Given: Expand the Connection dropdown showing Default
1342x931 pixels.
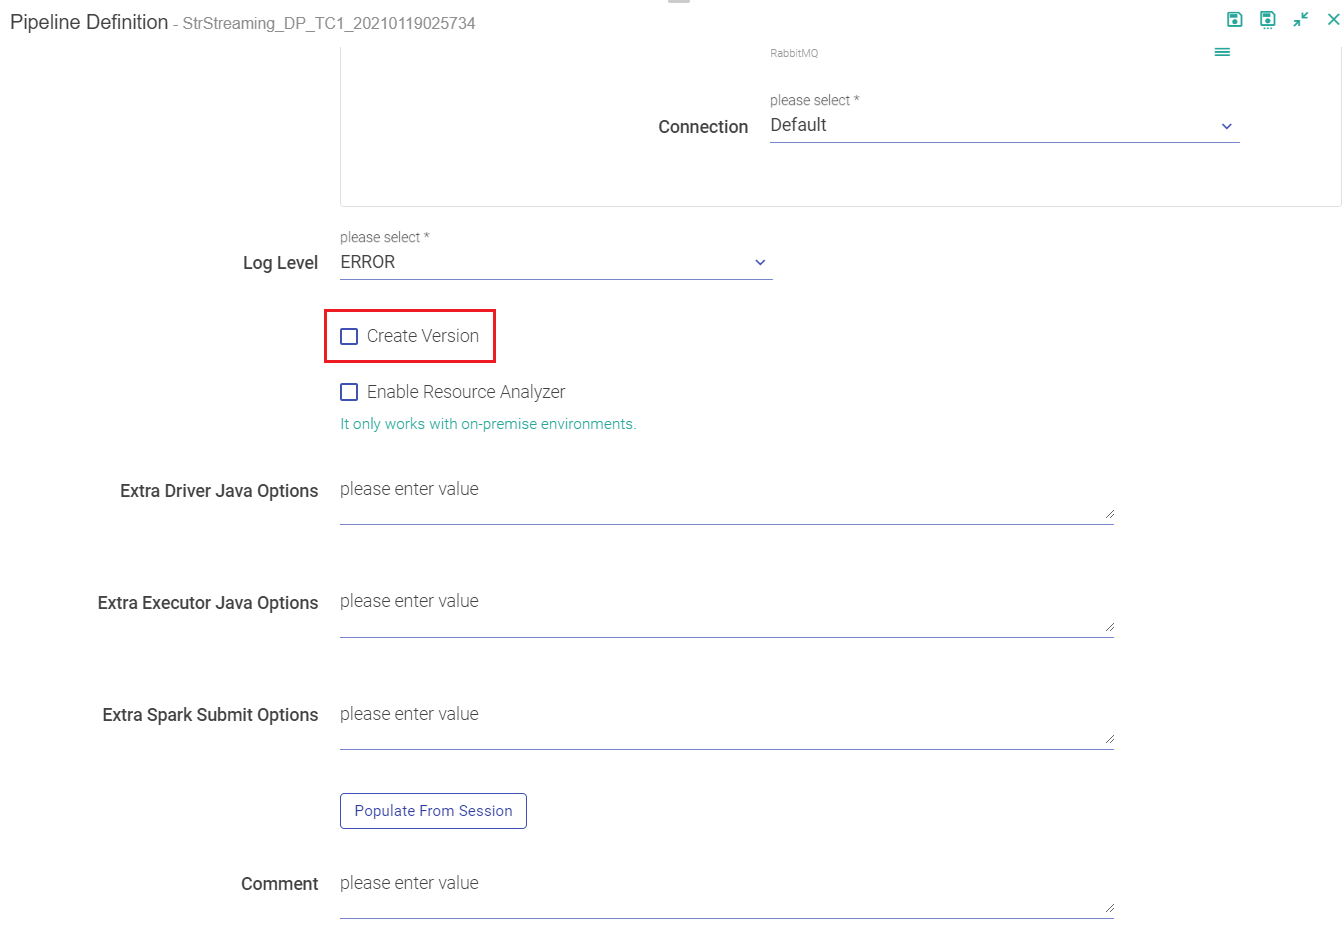Looking at the screenshot, I should 1003,126.
